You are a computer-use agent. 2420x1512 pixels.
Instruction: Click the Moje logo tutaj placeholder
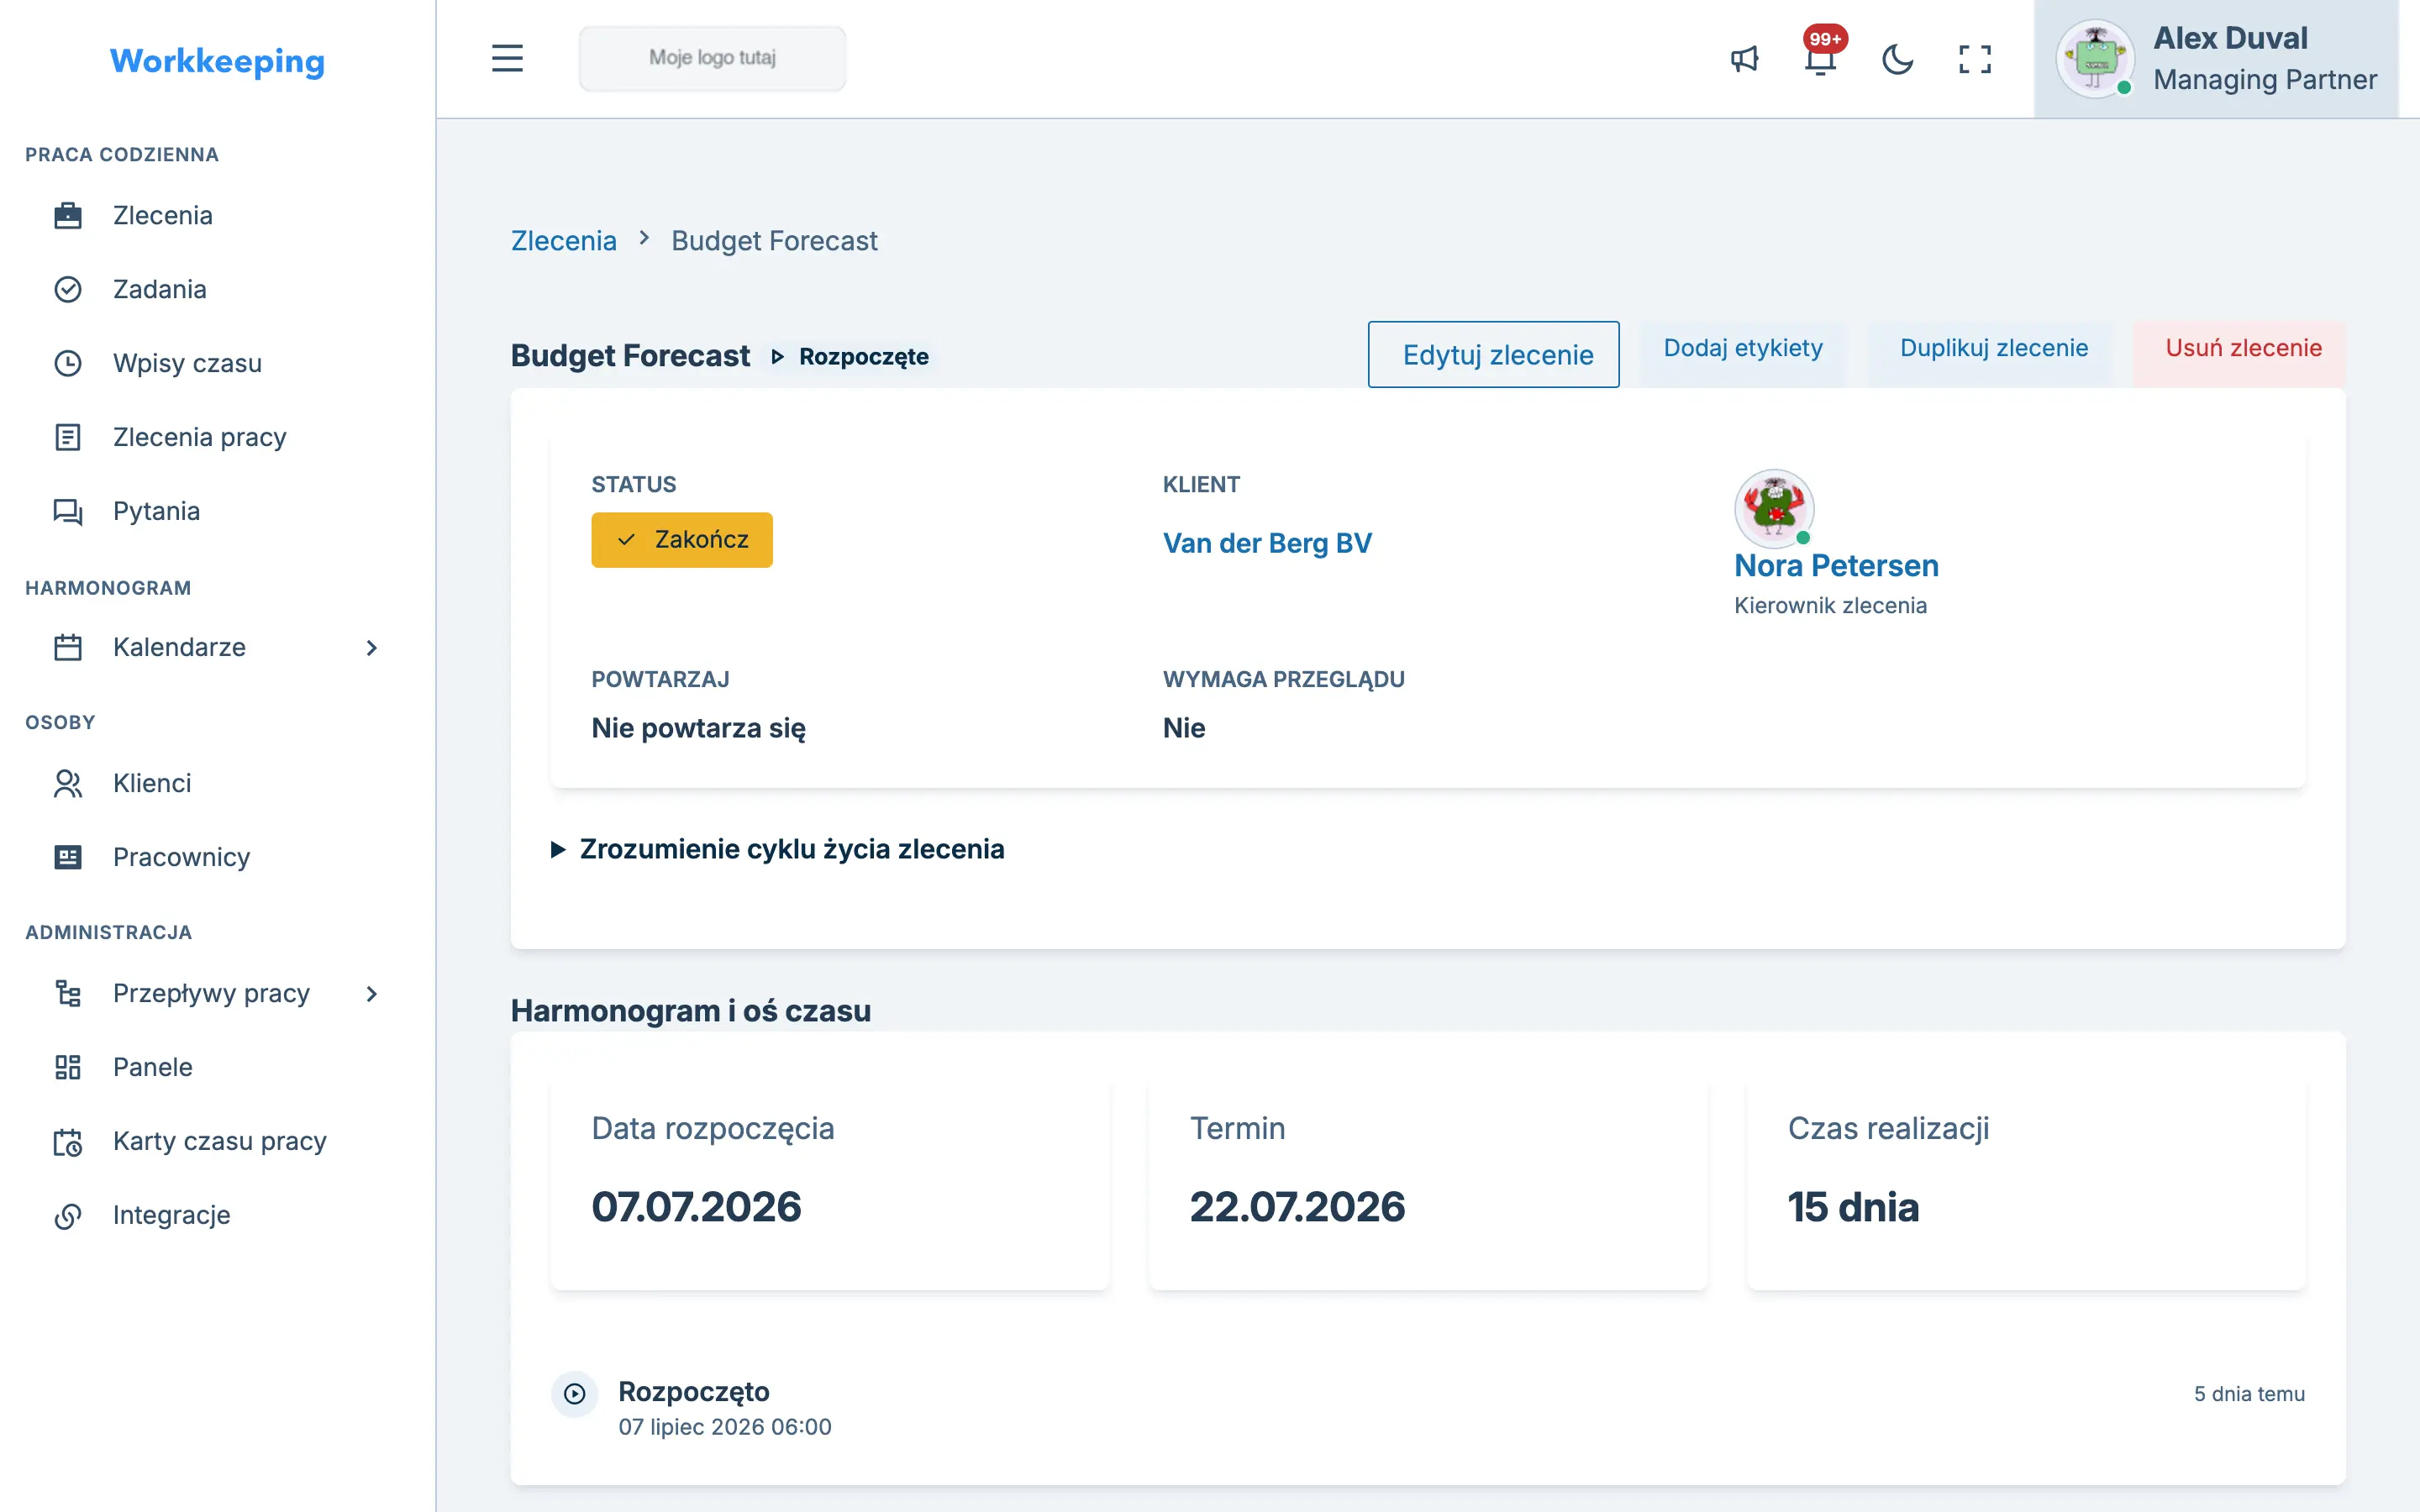pyautogui.click(x=712, y=58)
